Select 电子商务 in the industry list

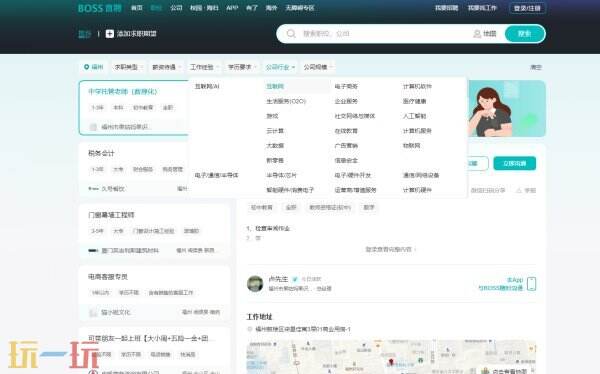(x=346, y=87)
